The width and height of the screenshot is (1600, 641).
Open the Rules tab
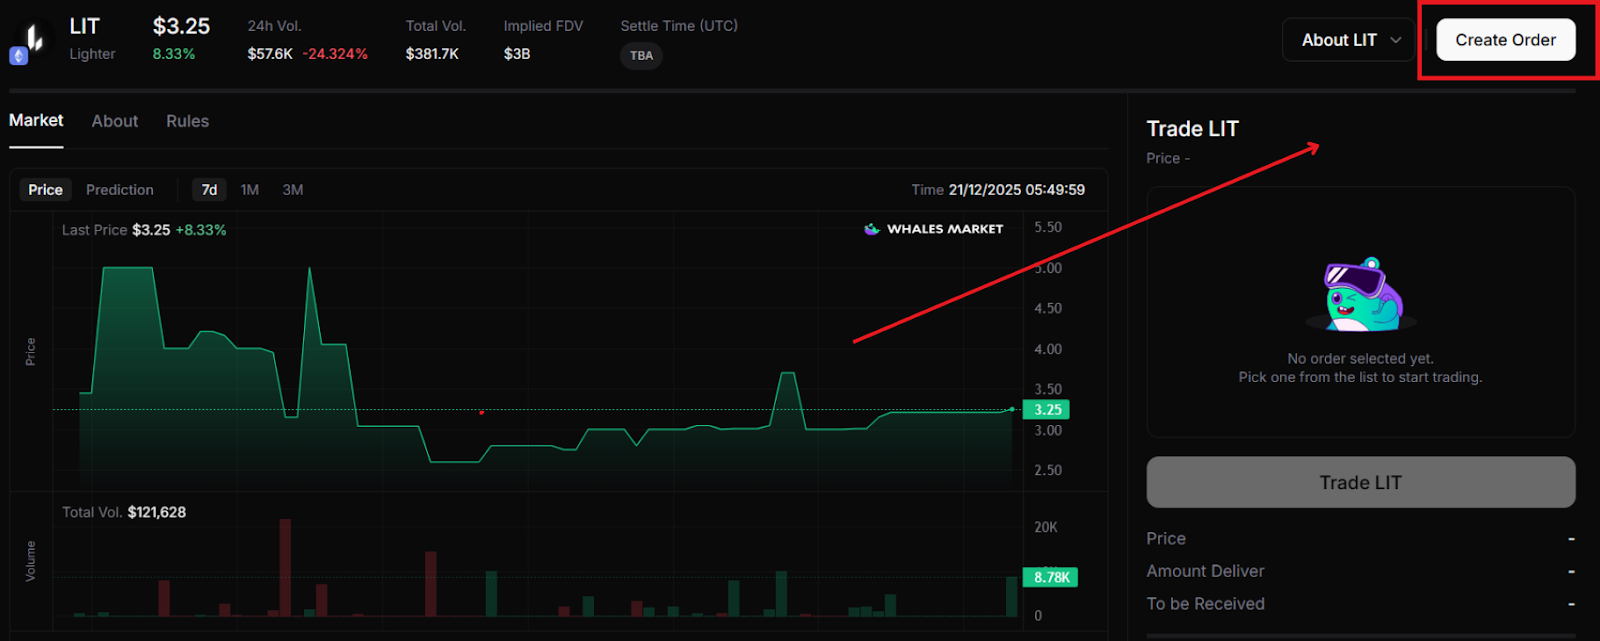click(187, 121)
